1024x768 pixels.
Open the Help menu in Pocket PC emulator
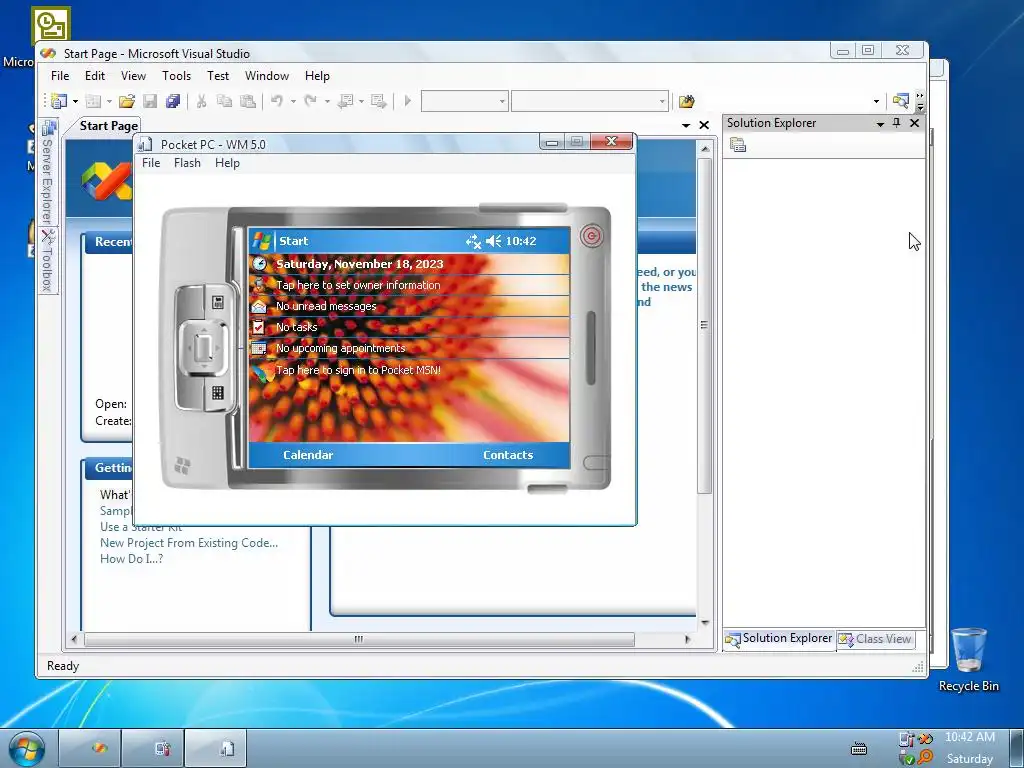227,163
